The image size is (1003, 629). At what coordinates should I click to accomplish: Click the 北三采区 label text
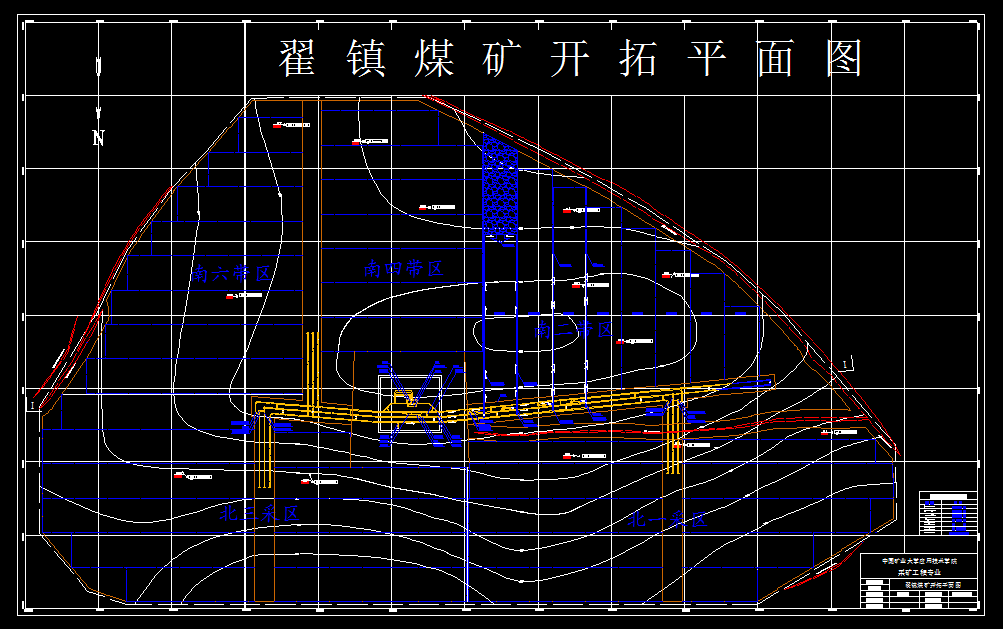coord(258,512)
